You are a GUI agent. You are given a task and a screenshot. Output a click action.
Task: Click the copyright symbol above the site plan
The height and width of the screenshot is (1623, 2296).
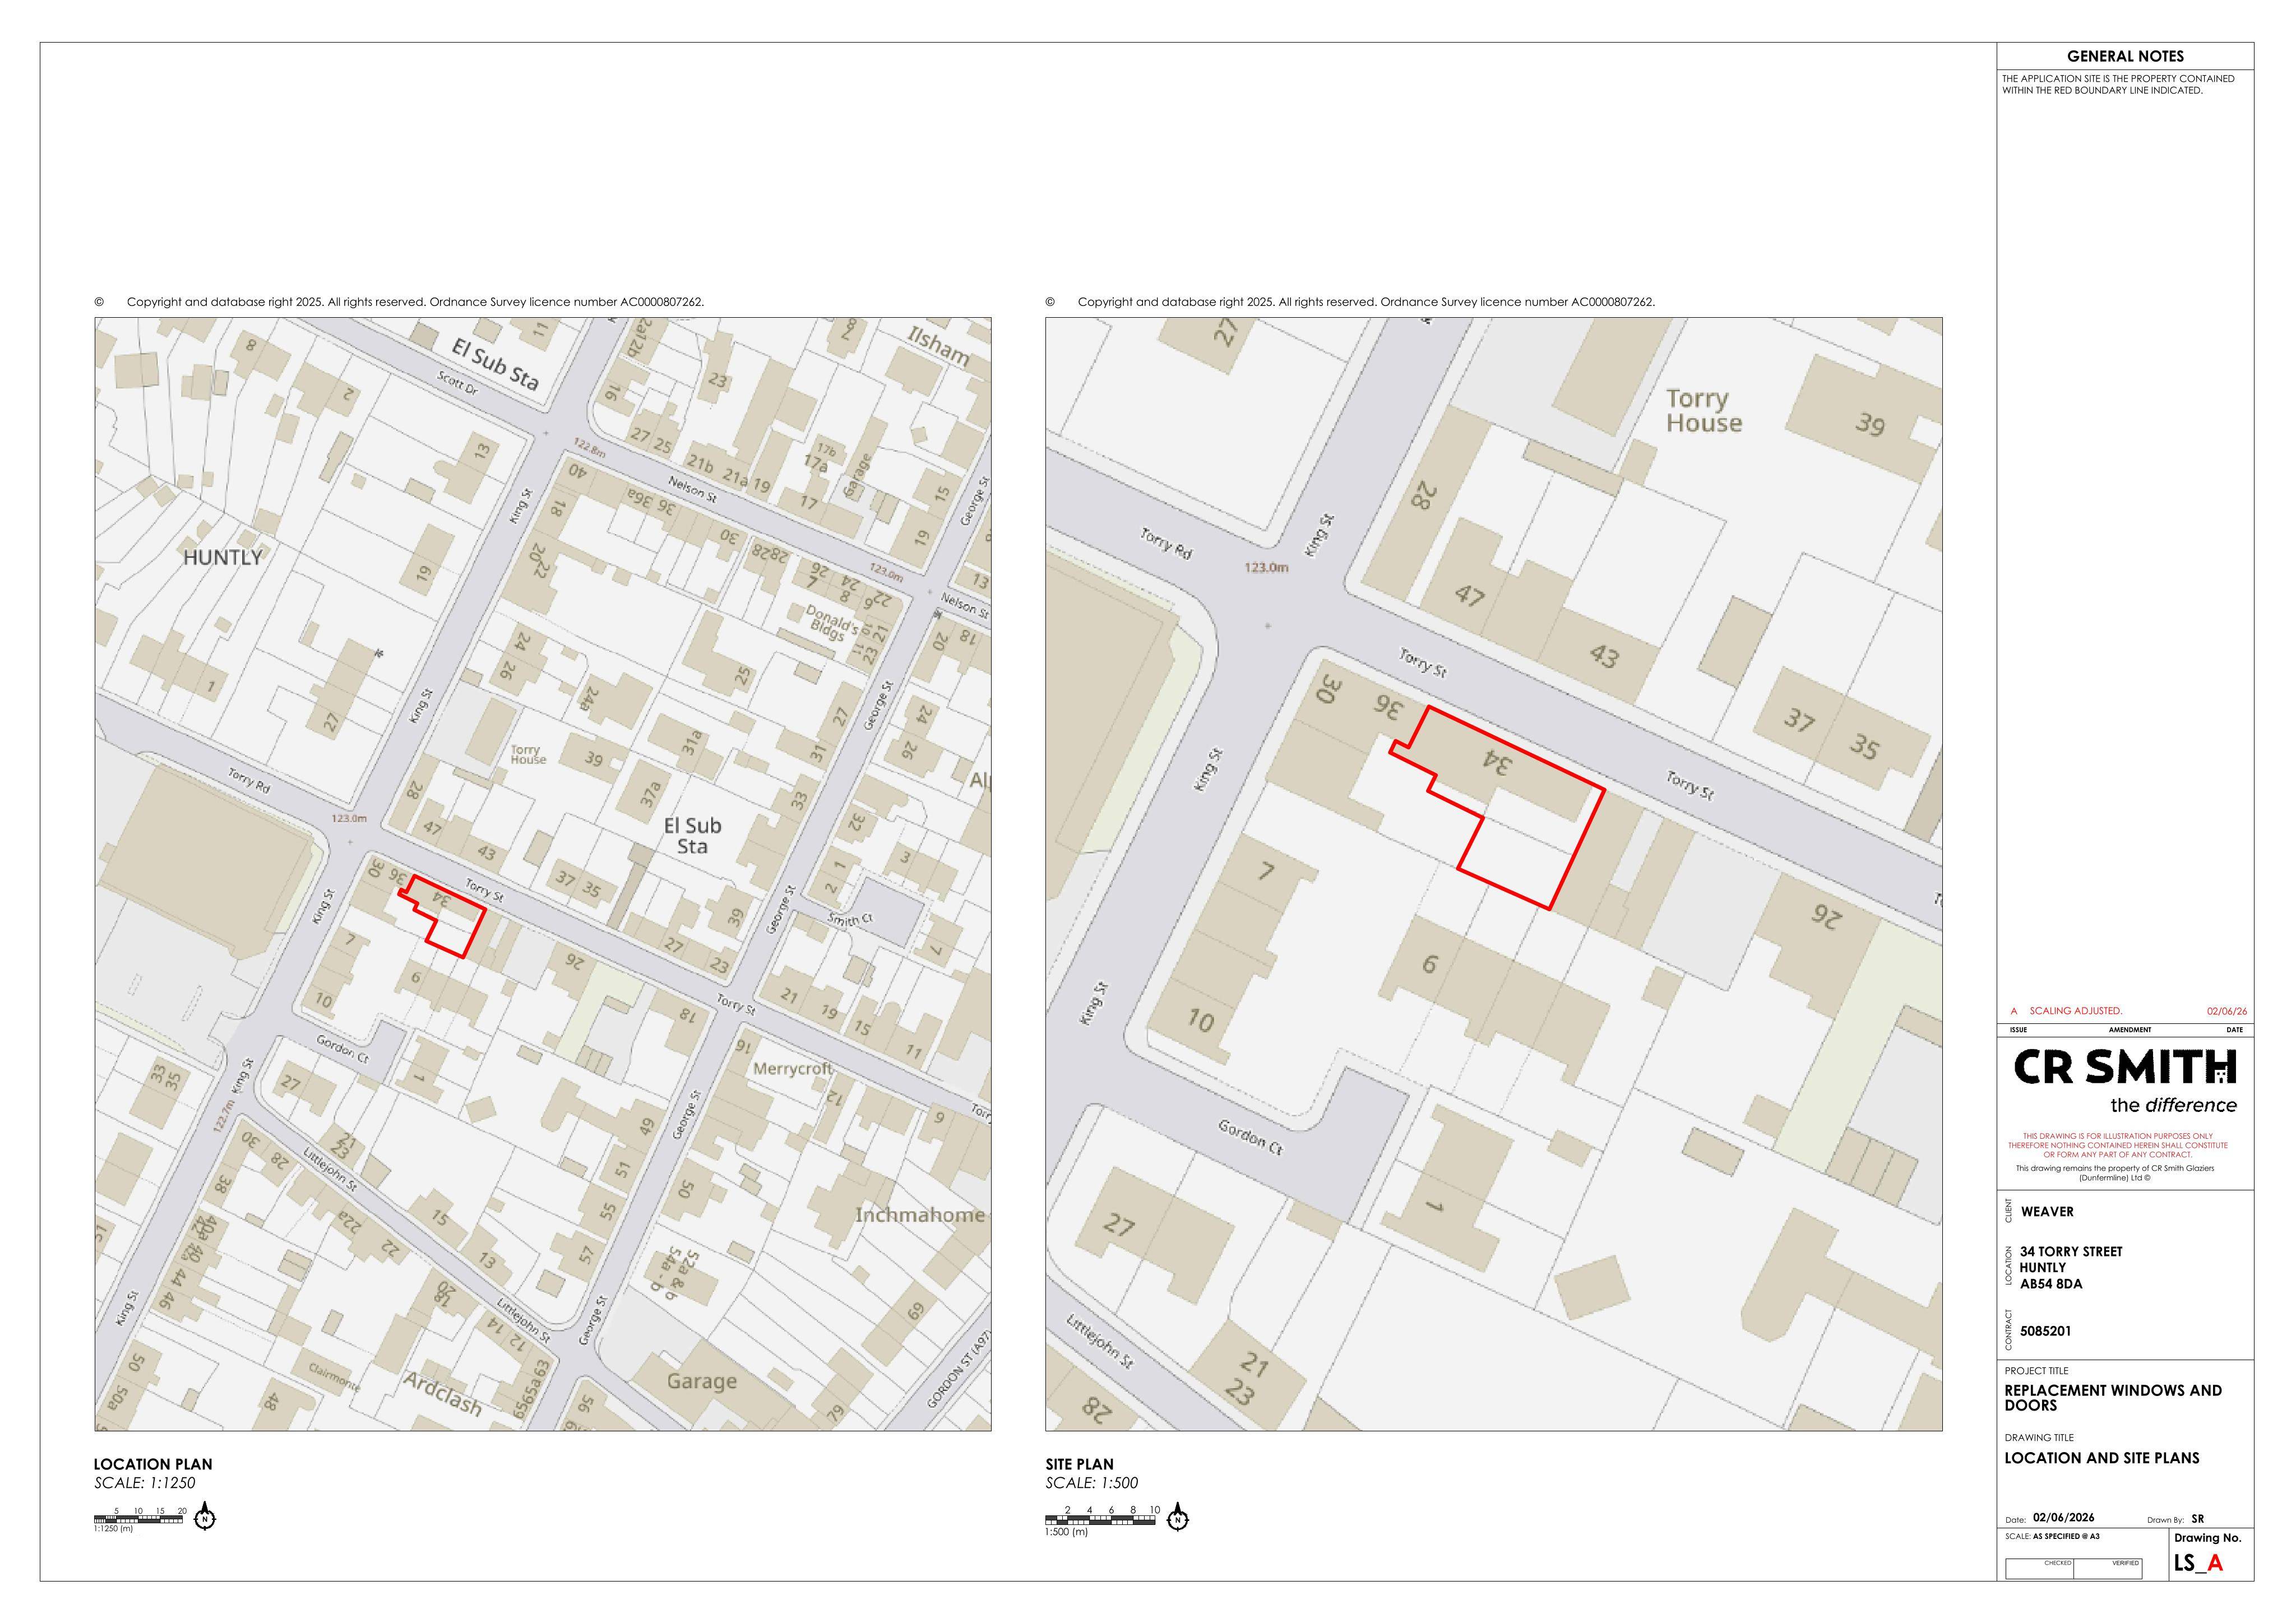tap(1050, 302)
